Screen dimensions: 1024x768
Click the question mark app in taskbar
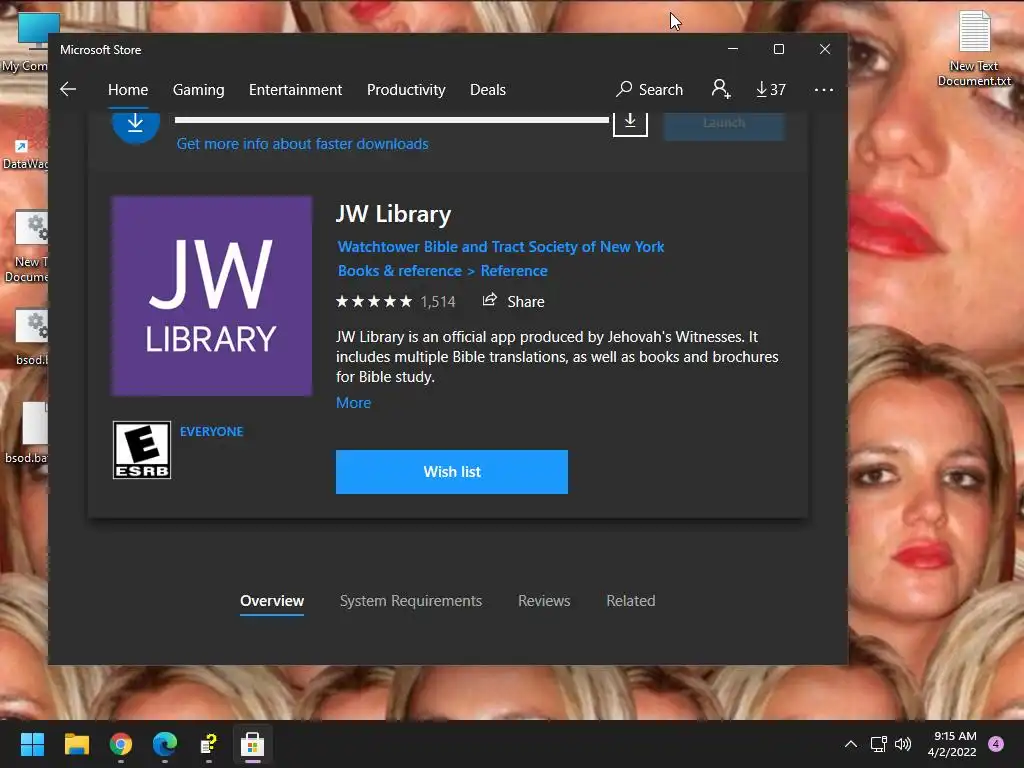[208, 744]
